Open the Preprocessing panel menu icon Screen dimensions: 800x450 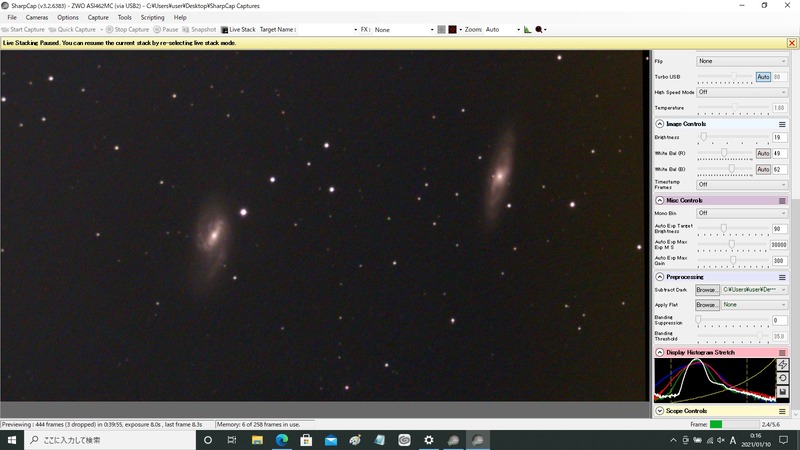click(782, 277)
